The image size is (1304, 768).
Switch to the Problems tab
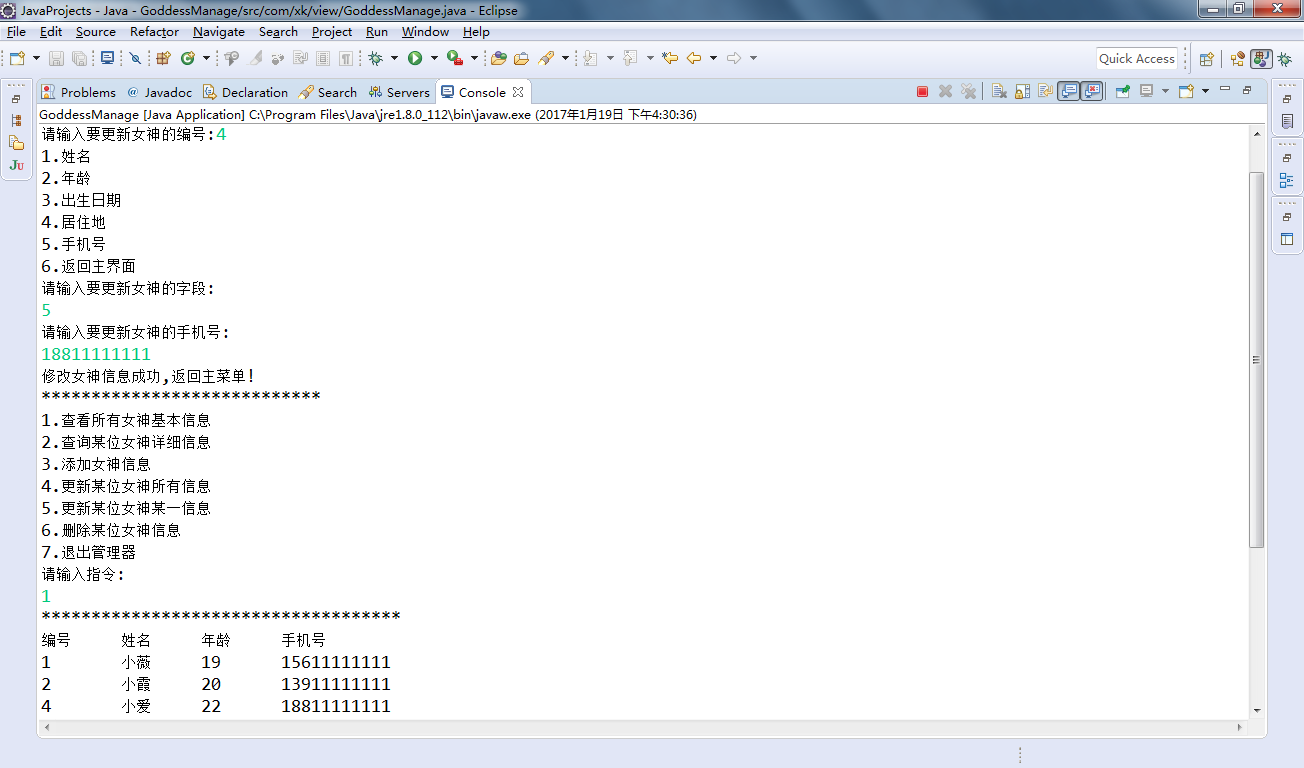click(79, 92)
